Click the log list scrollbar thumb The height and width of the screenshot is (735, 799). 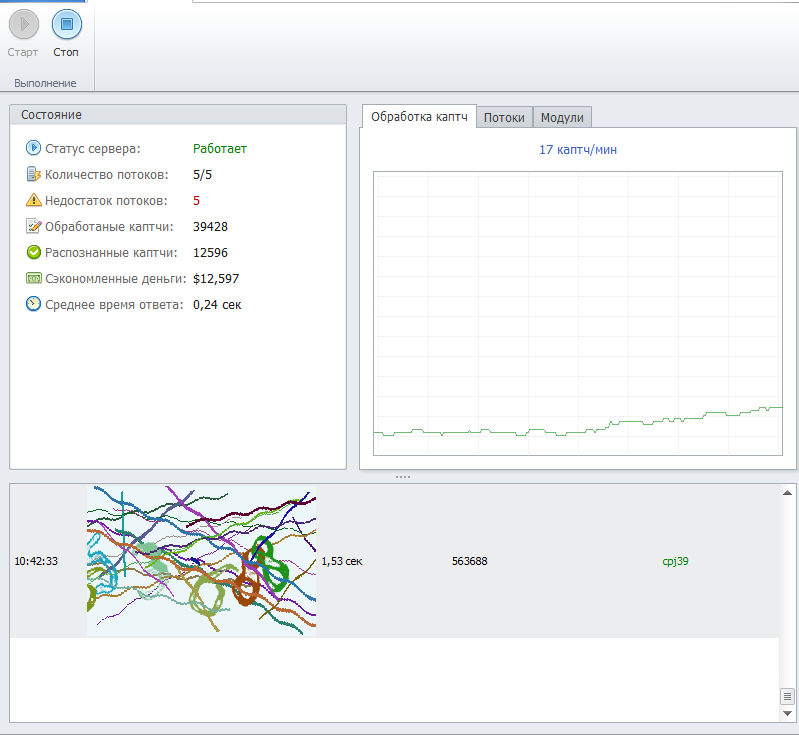click(x=787, y=696)
